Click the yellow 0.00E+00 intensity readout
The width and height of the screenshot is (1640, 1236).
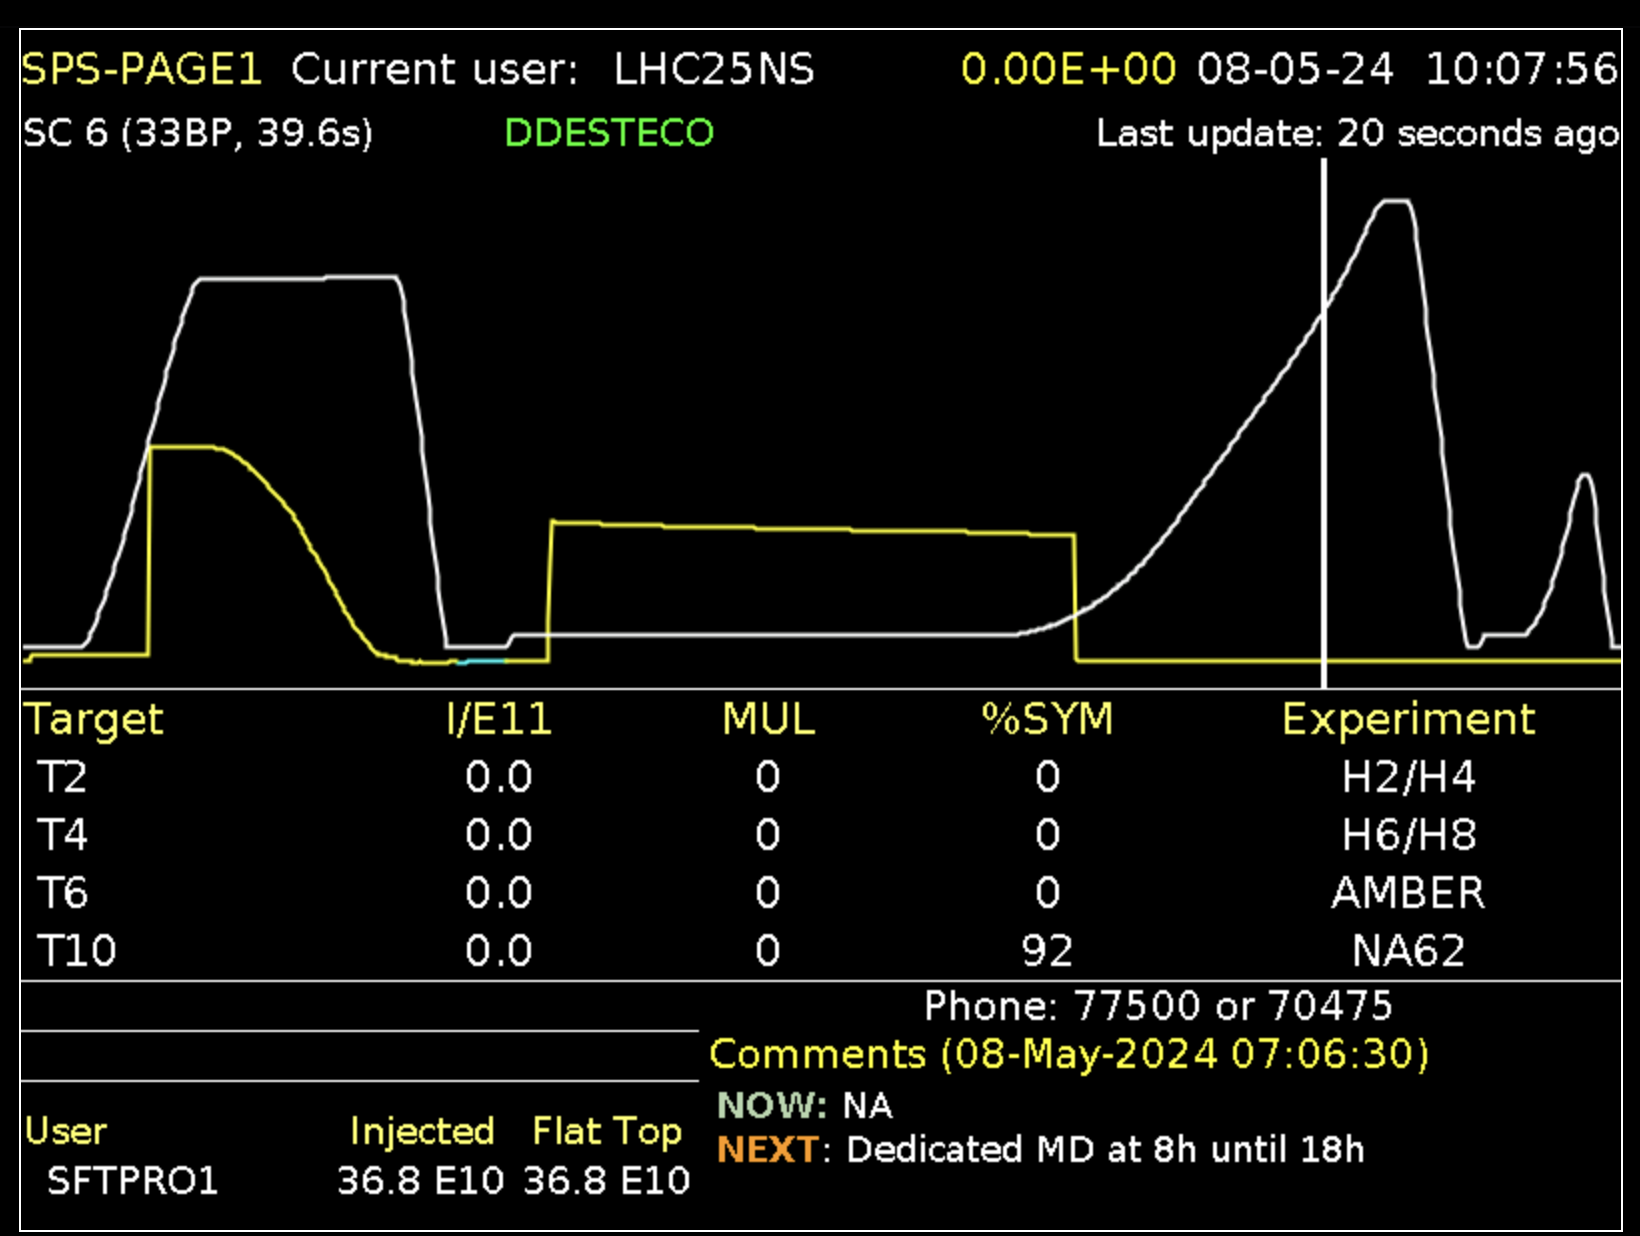click(1068, 70)
